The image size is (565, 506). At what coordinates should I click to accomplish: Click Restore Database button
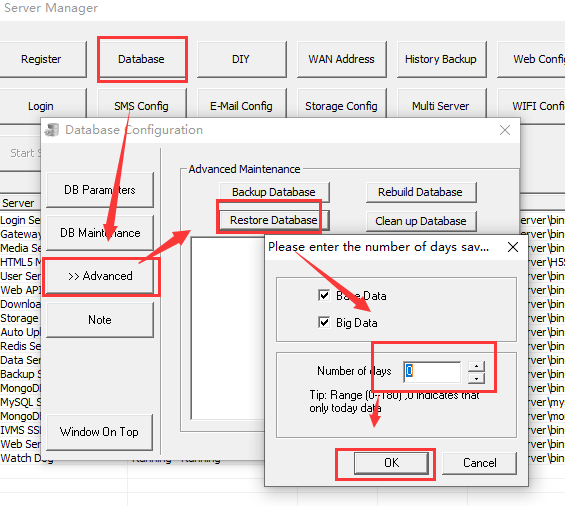coord(274,220)
